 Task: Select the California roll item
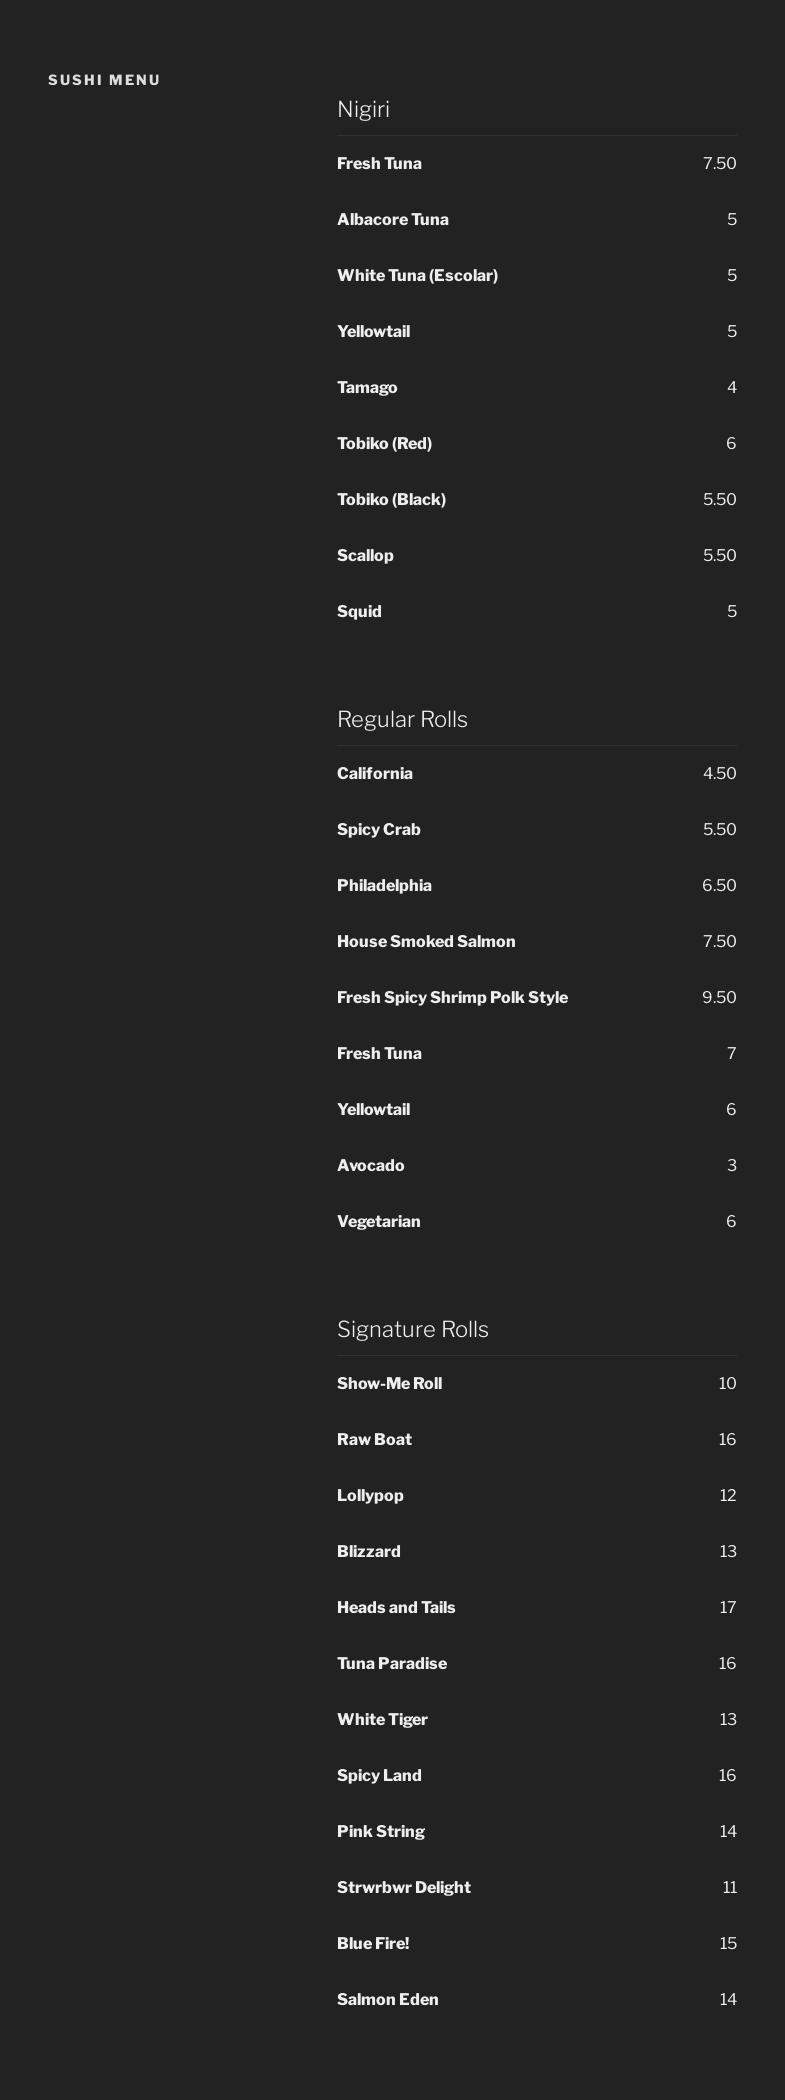pos(374,773)
